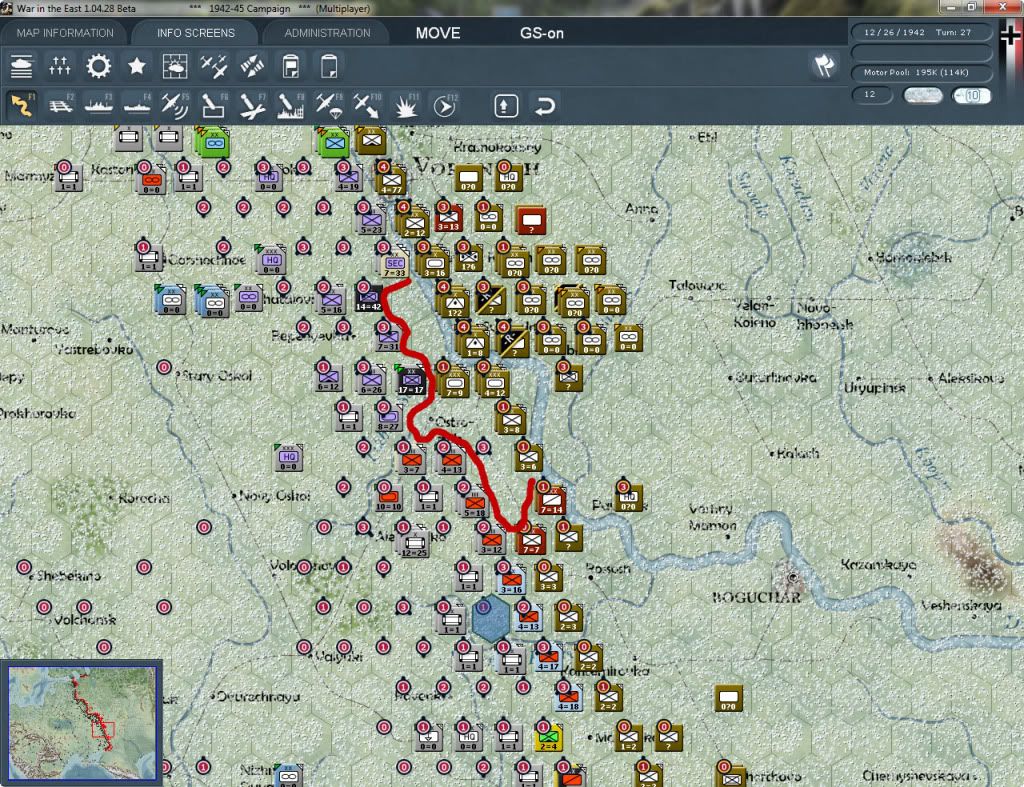Select the F3 naval transport icon
The width and height of the screenshot is (1024, 787).
coord(99,106)
